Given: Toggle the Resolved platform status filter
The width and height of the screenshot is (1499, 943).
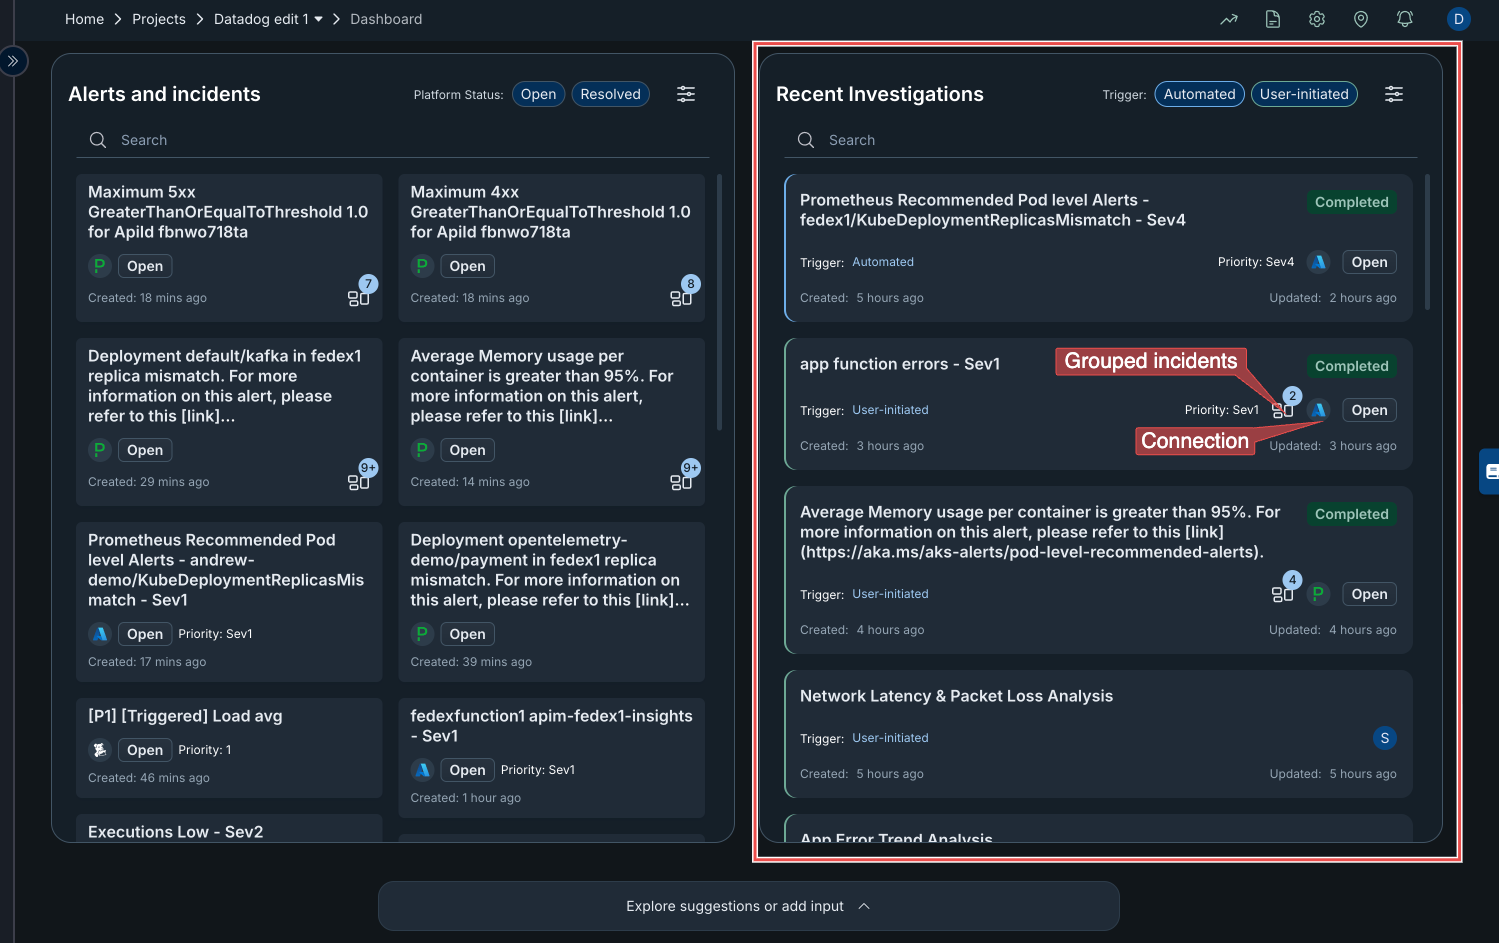Looking at the screenshot, I should point(610,94).
